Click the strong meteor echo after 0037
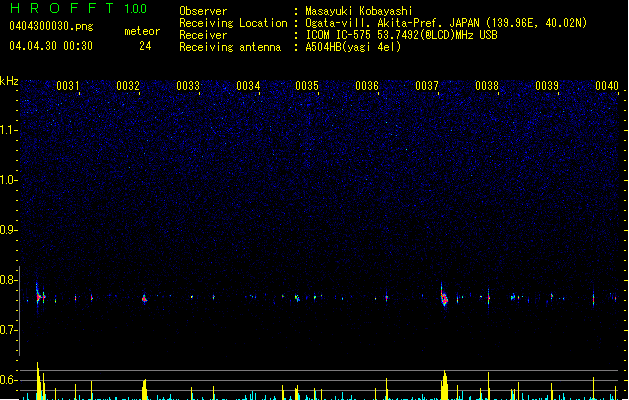The width and height of the screenshot is (629, 400). click(444, 296)
